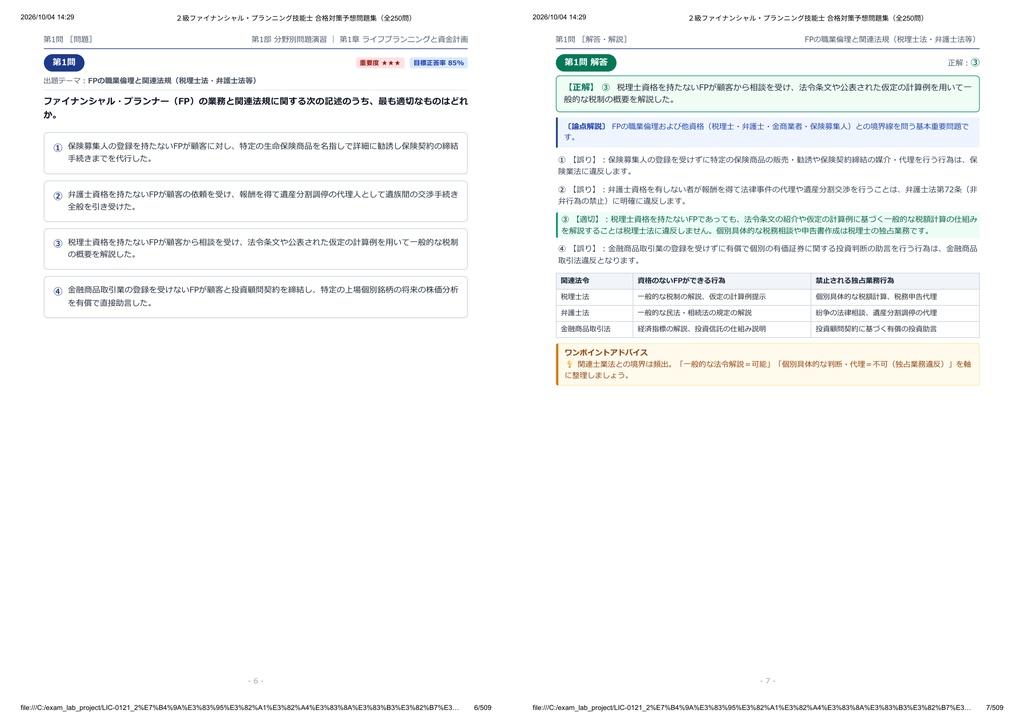The image size is (1024, 724).
Task: Click the ワンポイントアドバイス heading
Action: point(606,353)
